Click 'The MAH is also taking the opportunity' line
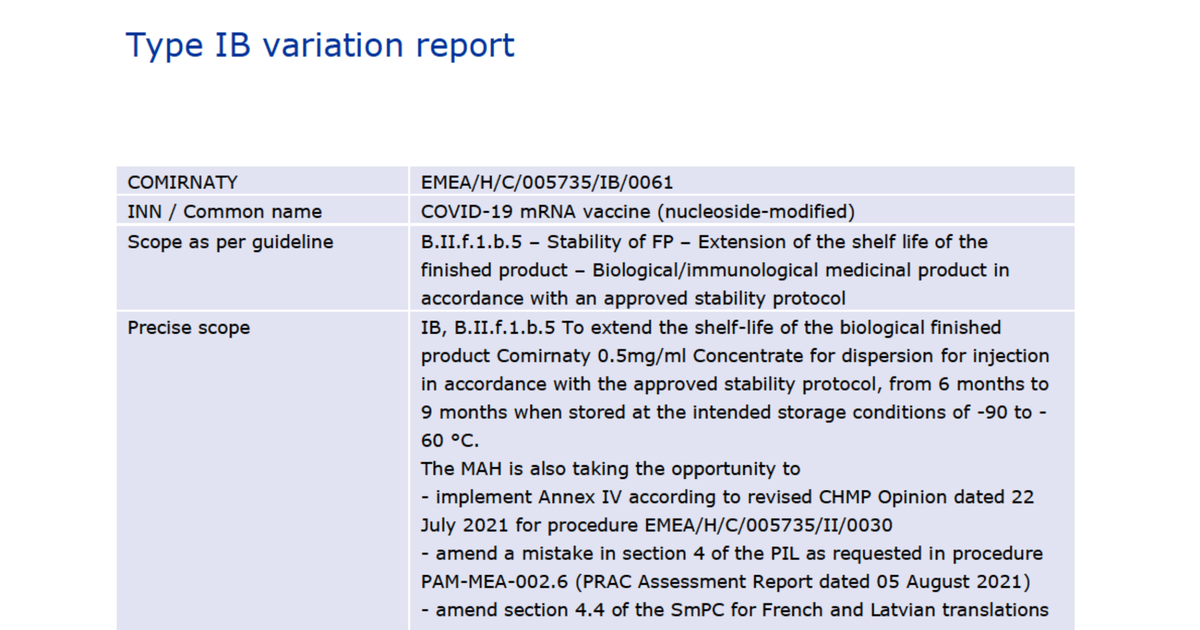The image size is (1200, 630). coord(611,468)
